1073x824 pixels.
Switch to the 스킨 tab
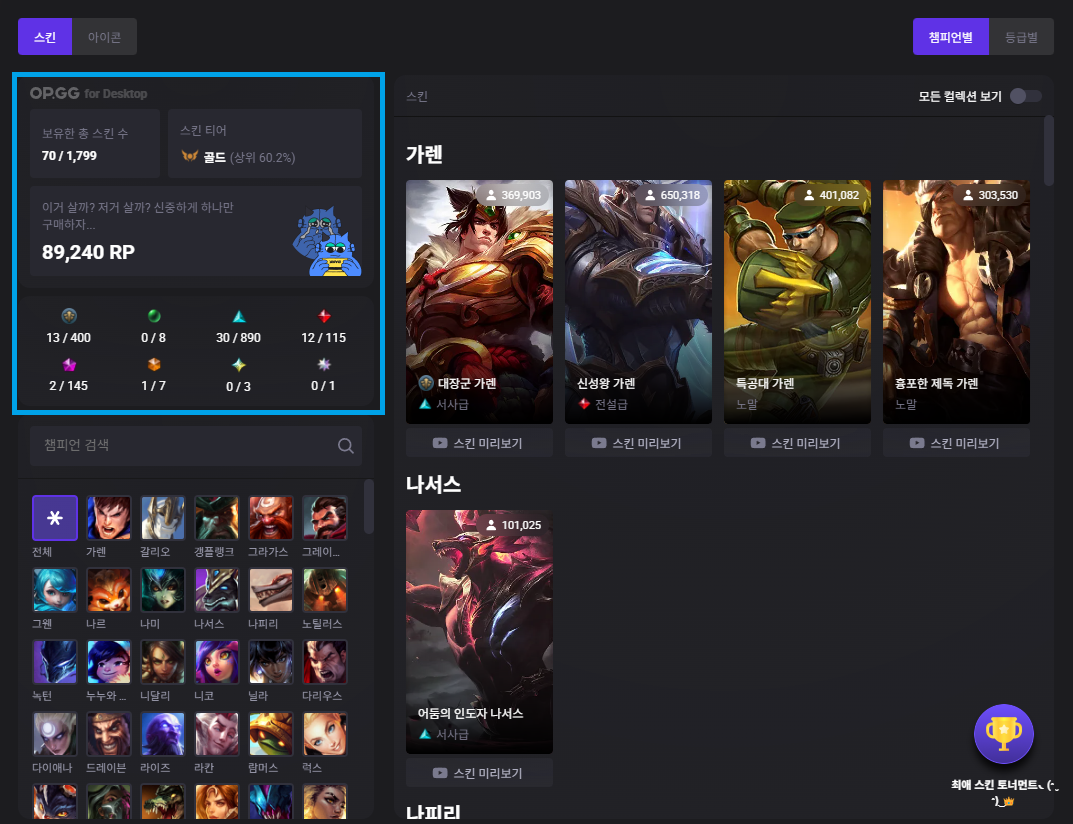point(44,37)
